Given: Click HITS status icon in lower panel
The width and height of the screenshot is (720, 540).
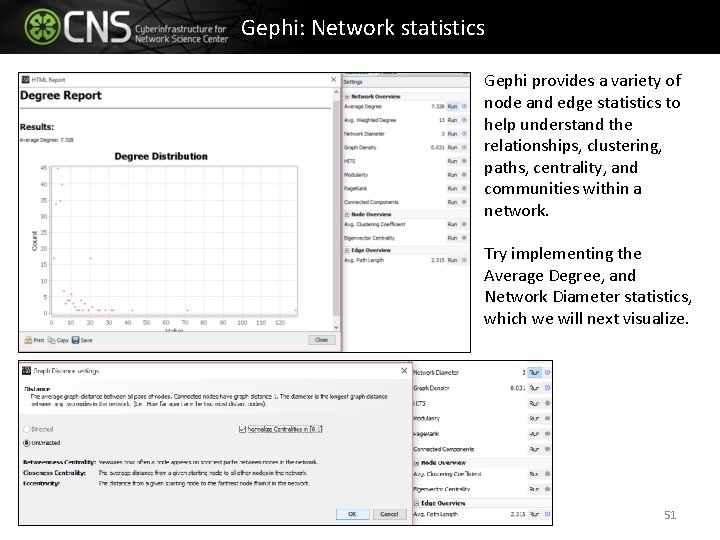Looking at the screenshot, I should (547, 403).
